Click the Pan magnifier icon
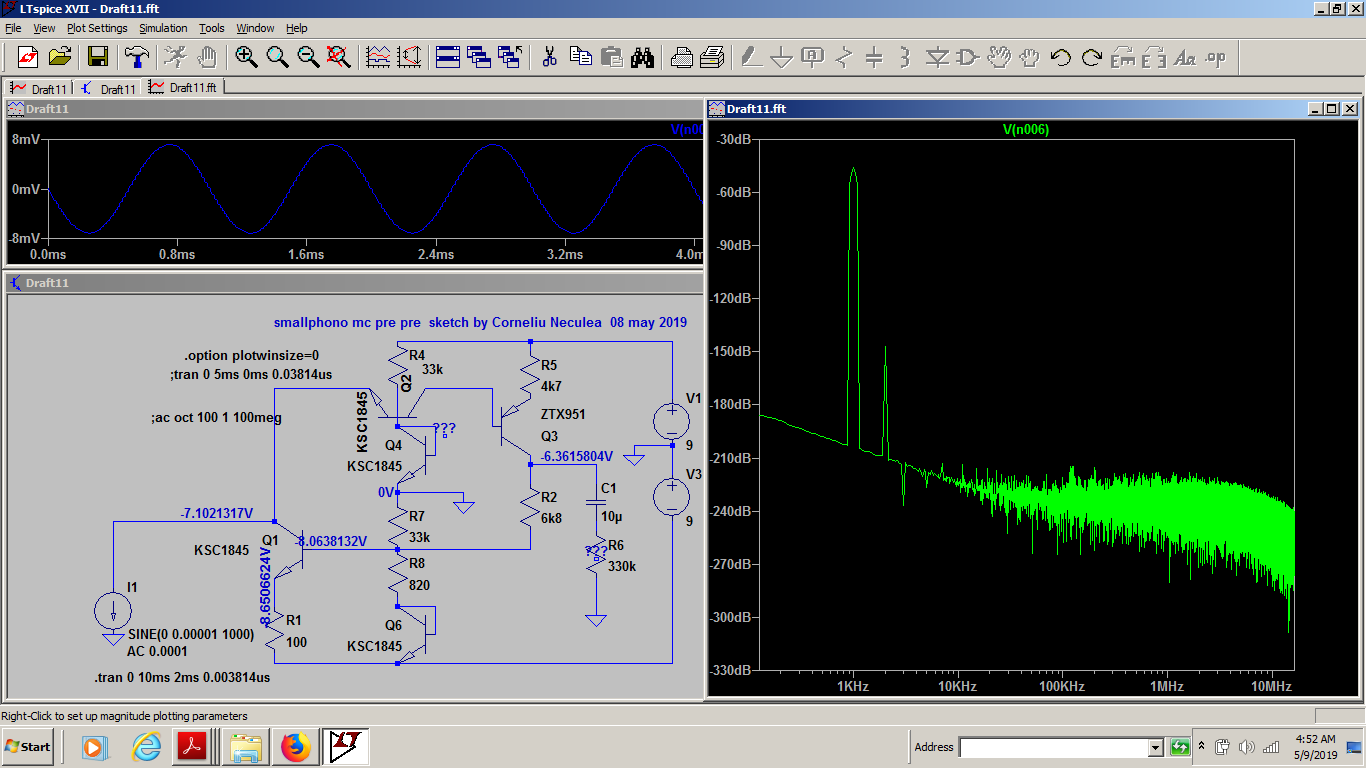Viewport: 1366px width, 768px height. click(277, 57)
